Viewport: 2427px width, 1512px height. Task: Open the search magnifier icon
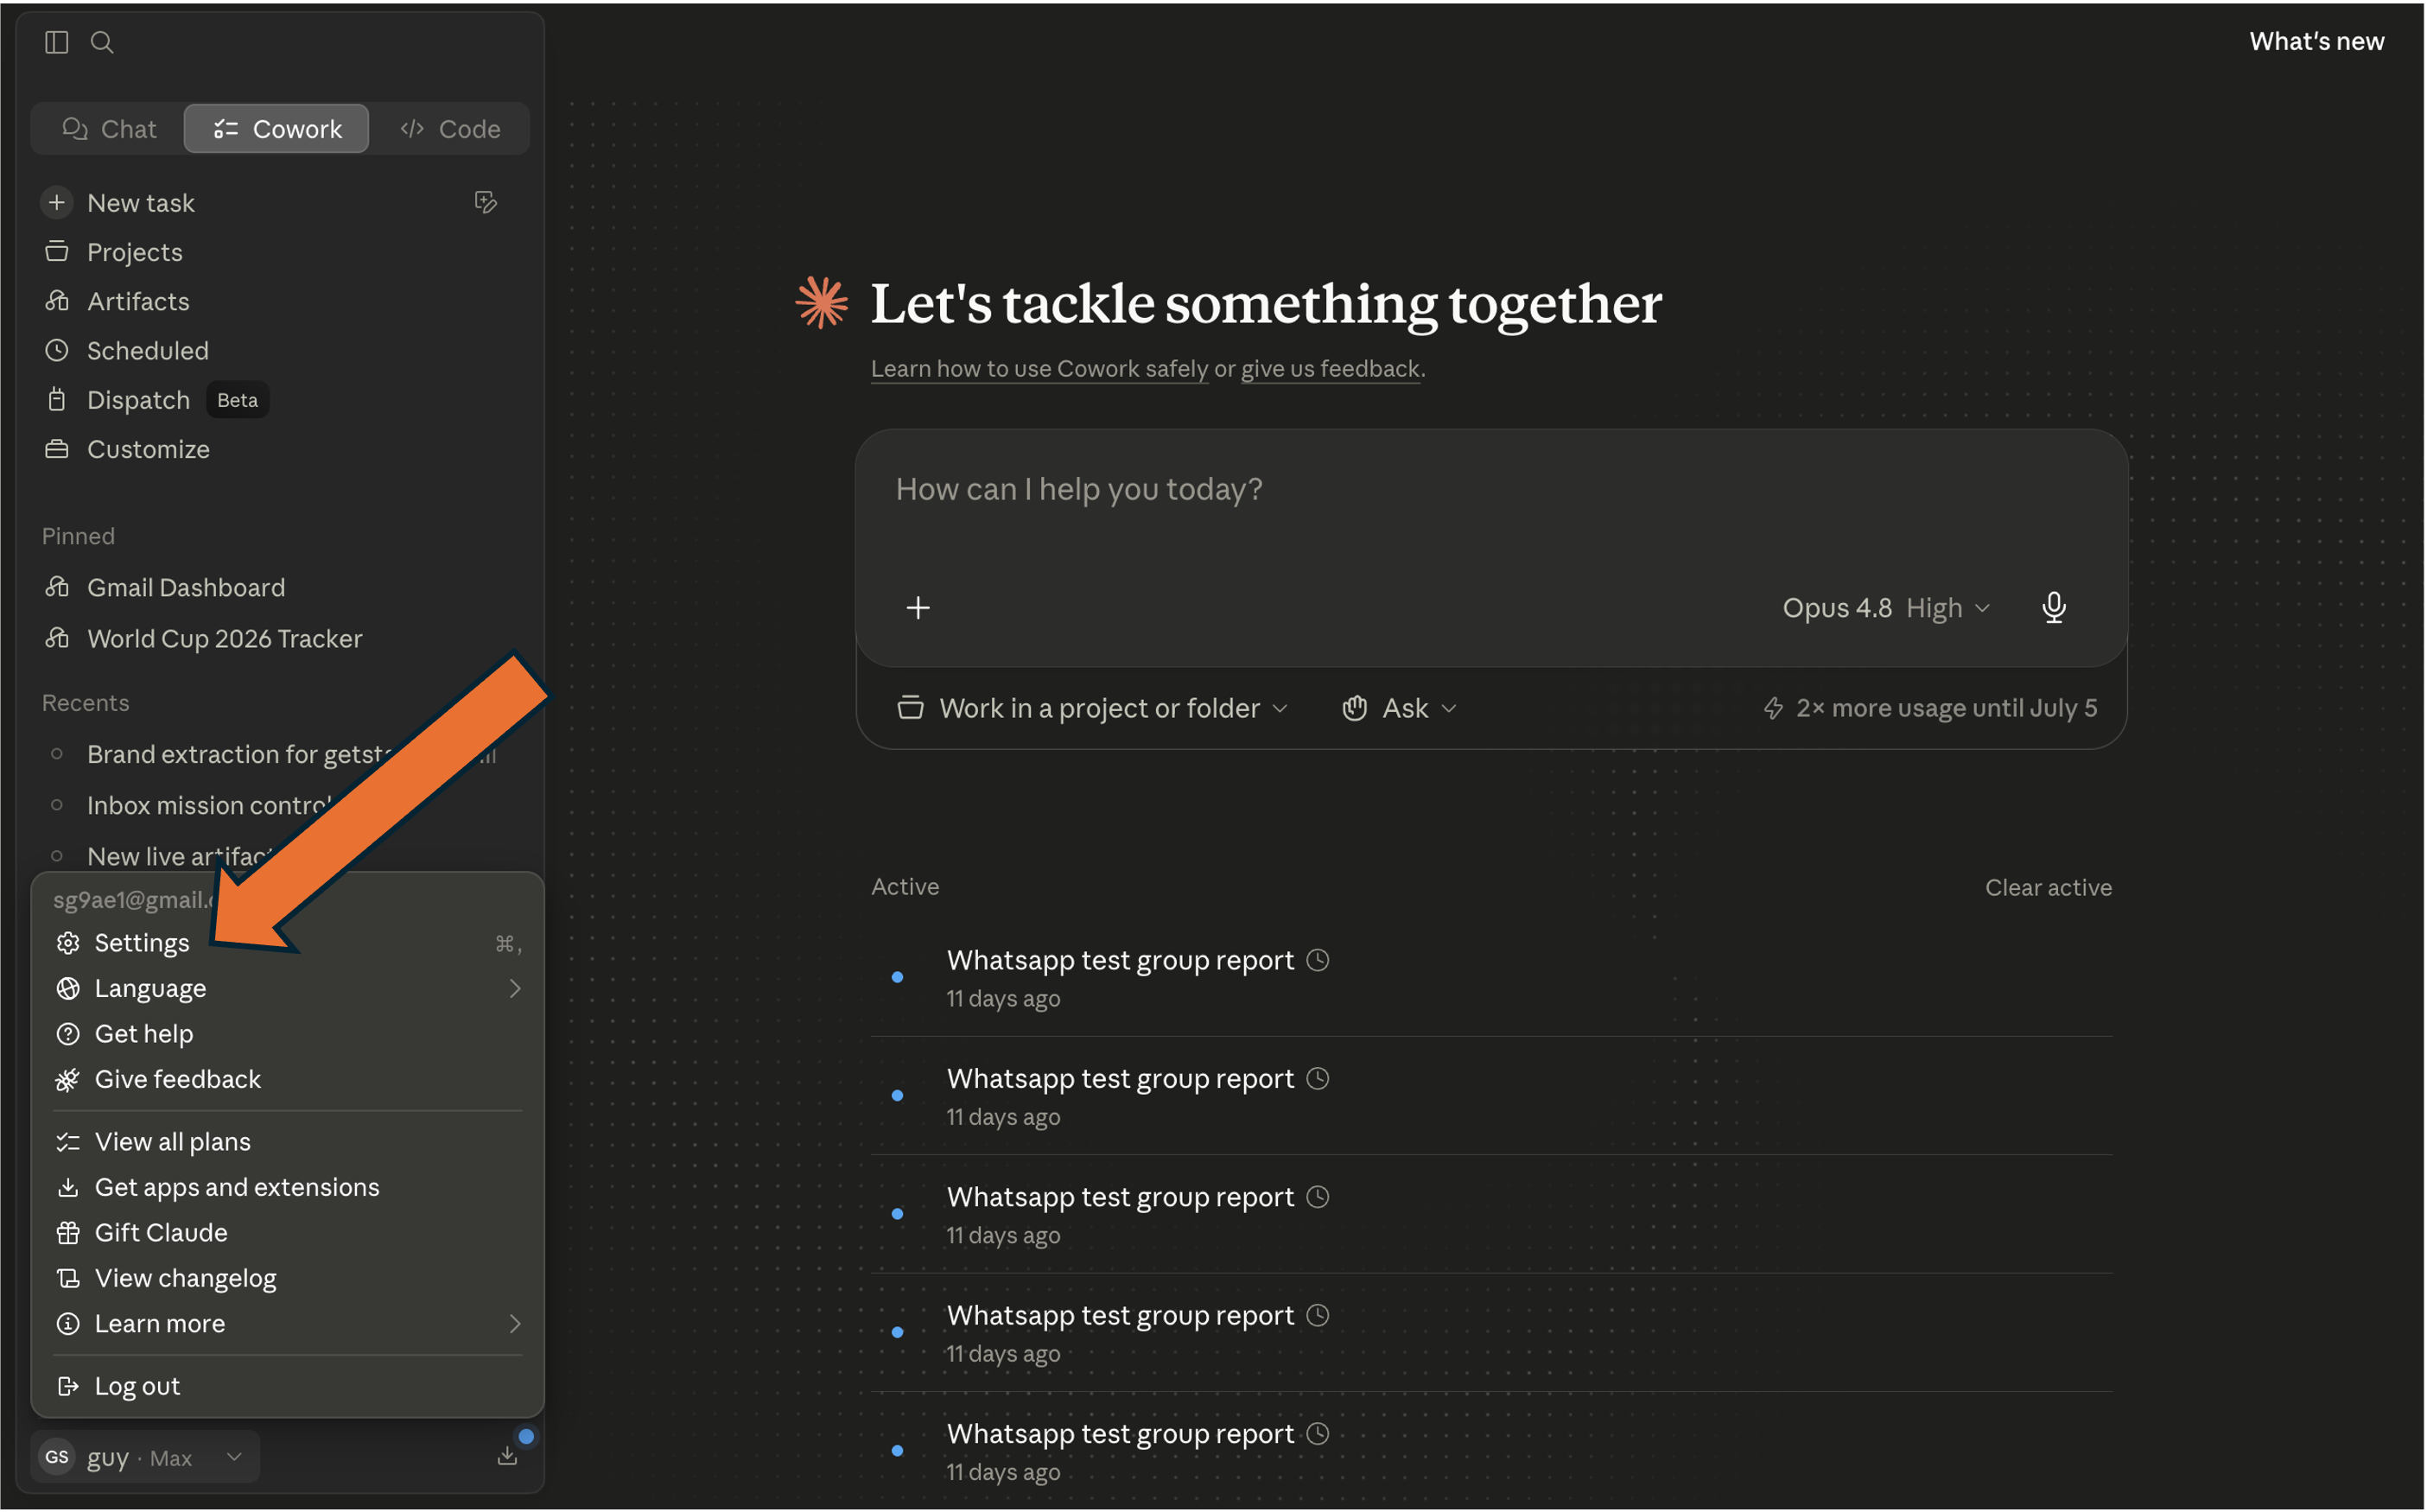tap(102, 42)
